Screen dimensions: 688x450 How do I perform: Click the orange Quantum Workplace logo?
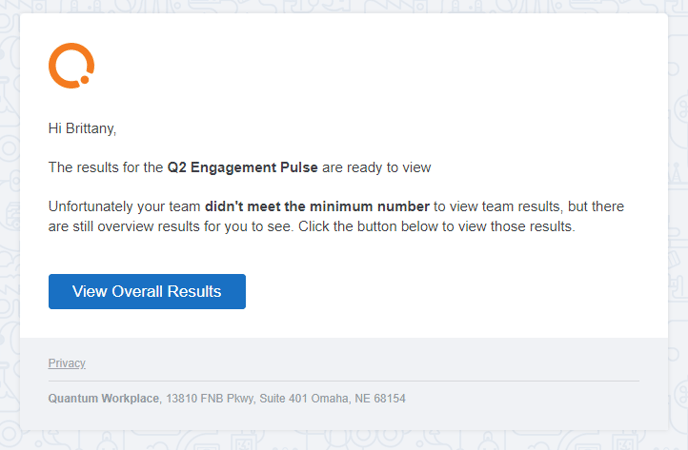(x=71, y=66)
